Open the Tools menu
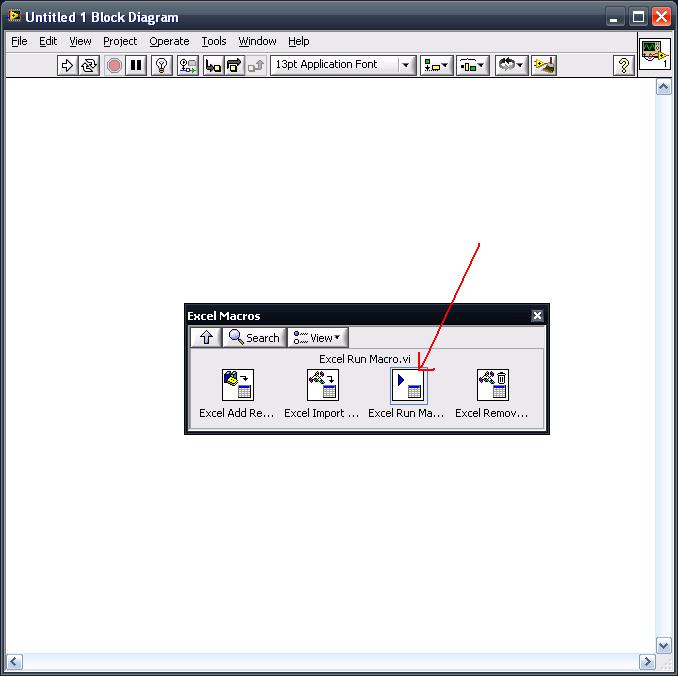The image size is (678, 676). [x=214, y=41]
